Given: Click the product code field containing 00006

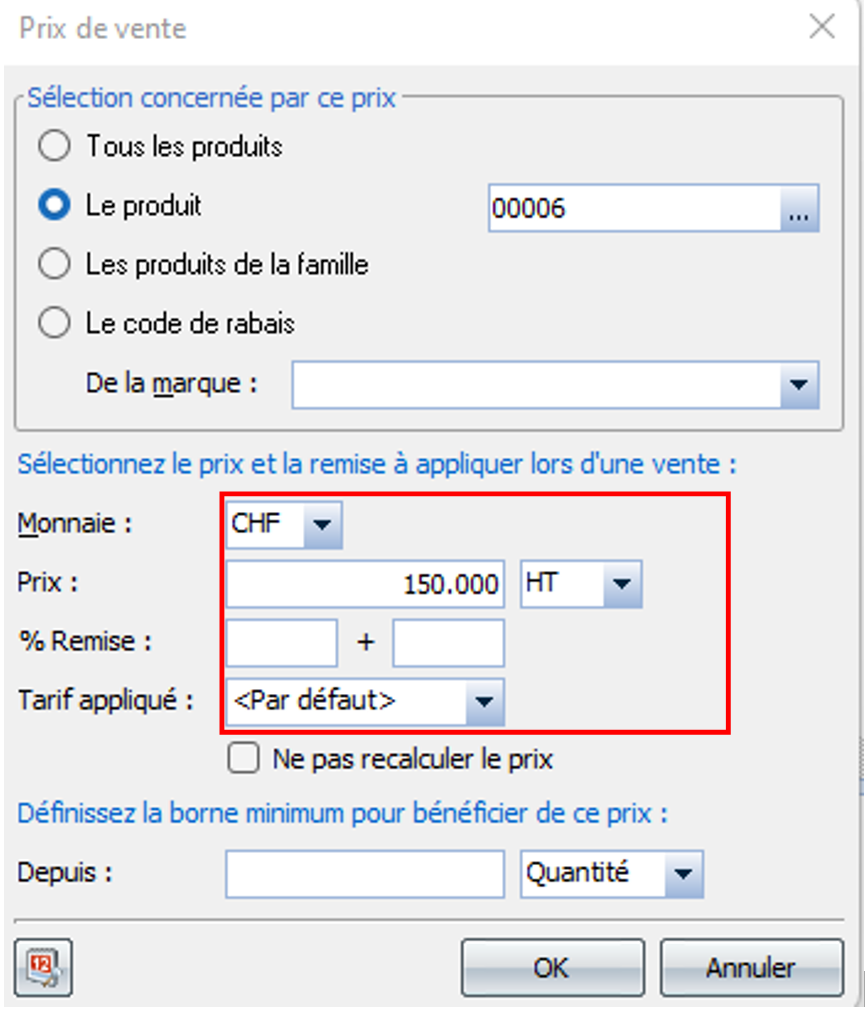Looking at the screenshot, I should point(634,208).
